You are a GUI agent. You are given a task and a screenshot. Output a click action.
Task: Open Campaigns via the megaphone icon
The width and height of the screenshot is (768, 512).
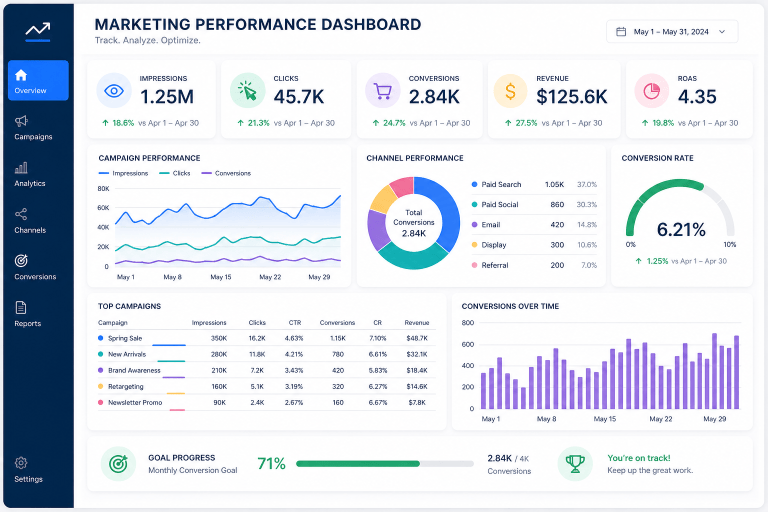pyautogui.click(x=21, y=121)
